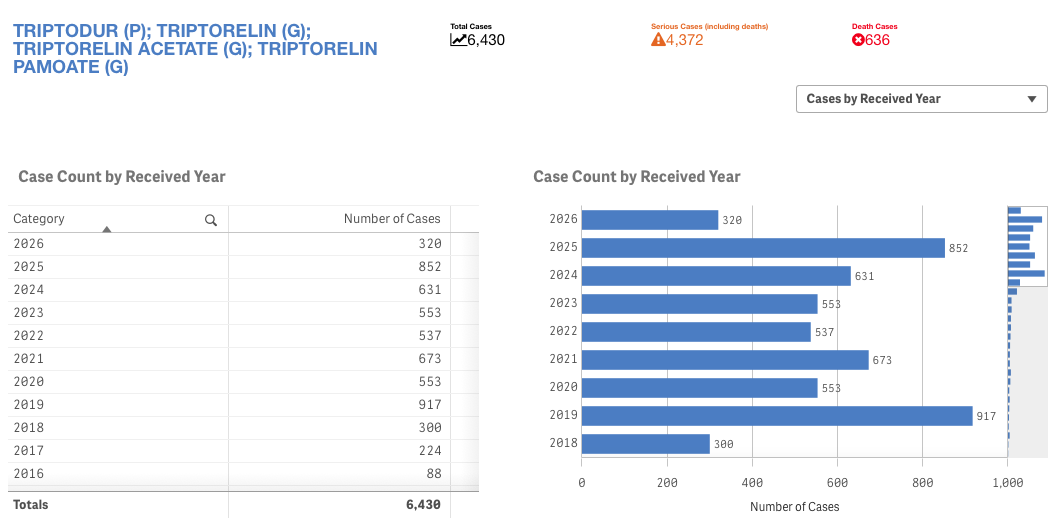Click the 2024 bar in the chart

(716, 276)
